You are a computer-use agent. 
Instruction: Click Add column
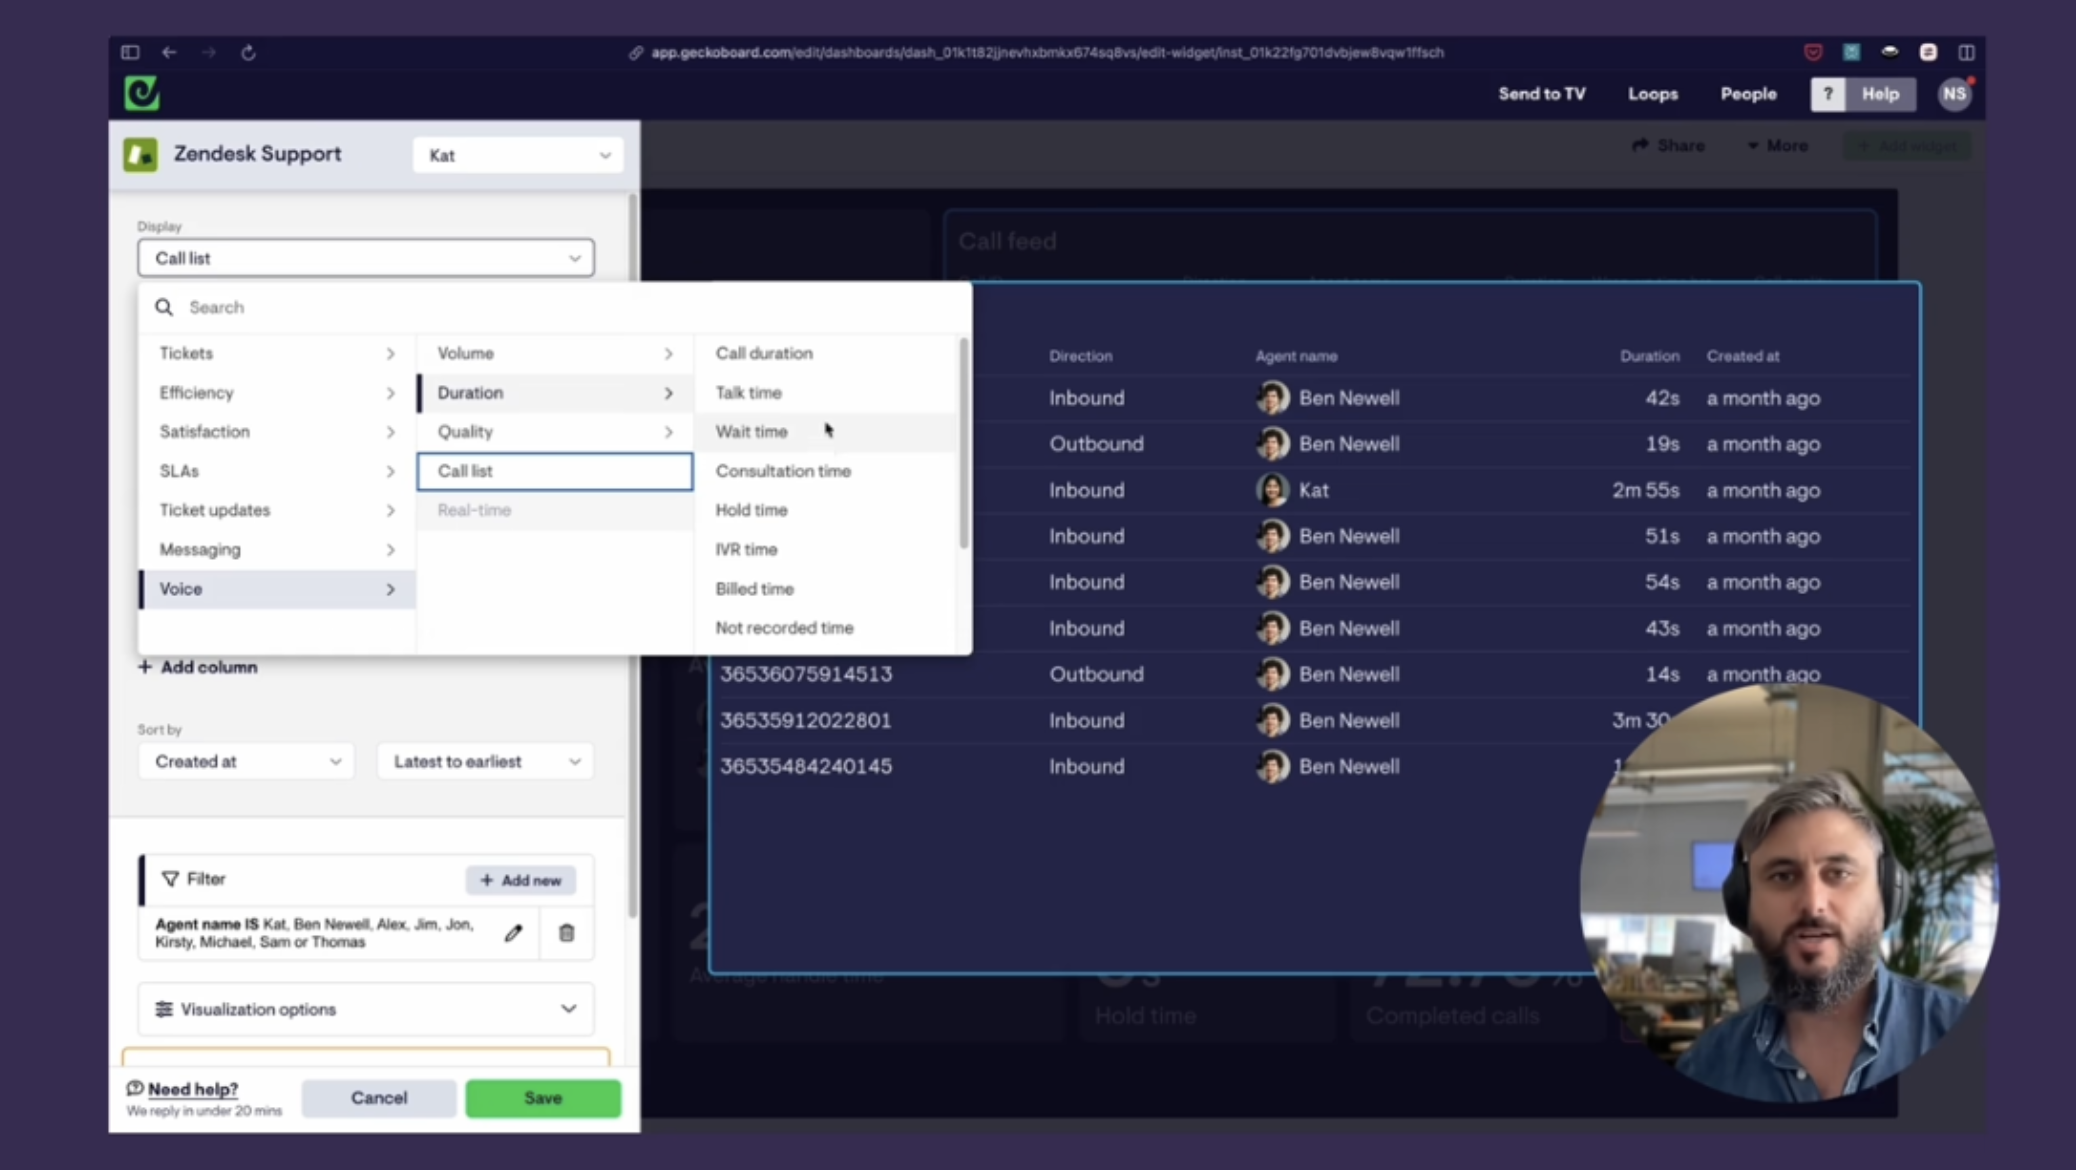[198, 667]
